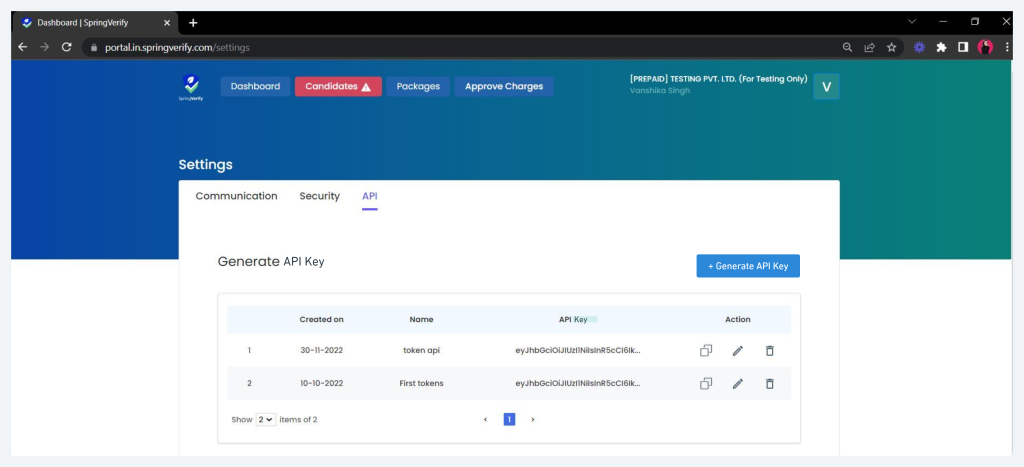Go back in browser history
1024x467 pixels.
click(x=23, y=47)
